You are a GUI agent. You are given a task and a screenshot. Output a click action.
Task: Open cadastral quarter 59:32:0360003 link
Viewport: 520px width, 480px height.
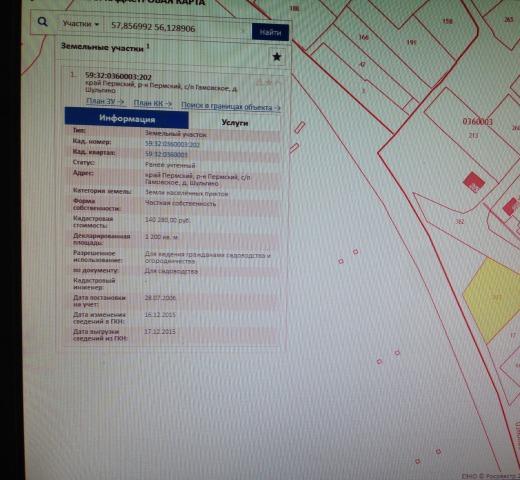click(x=166, y=154)
